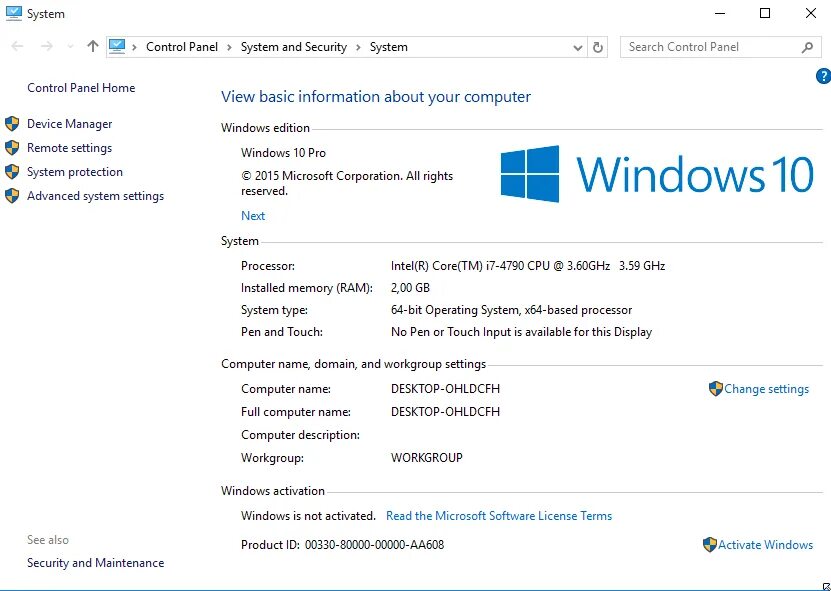Click the shield icon beside Device Manager
The height and width of the screenshot is (591, 831).
12,124
